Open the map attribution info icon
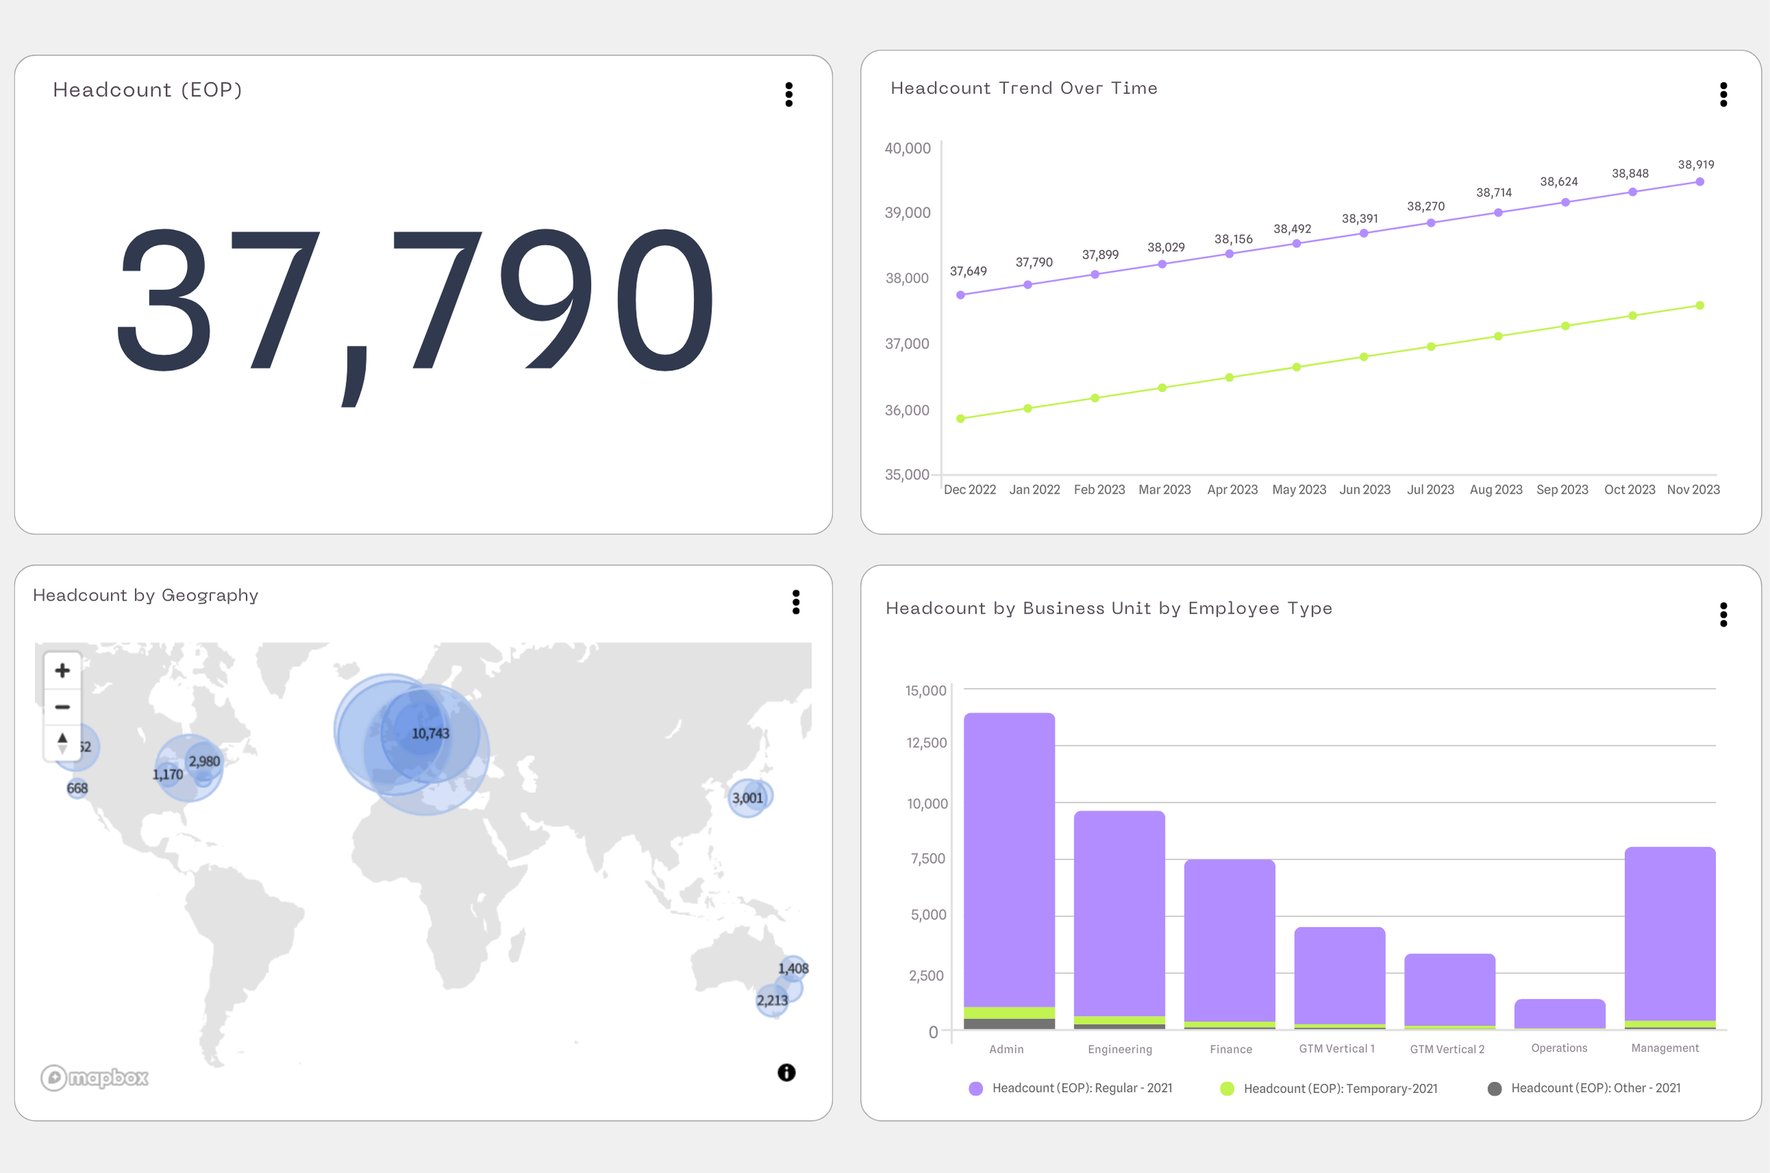The image size is (1770, 1173). (787, 1072)
